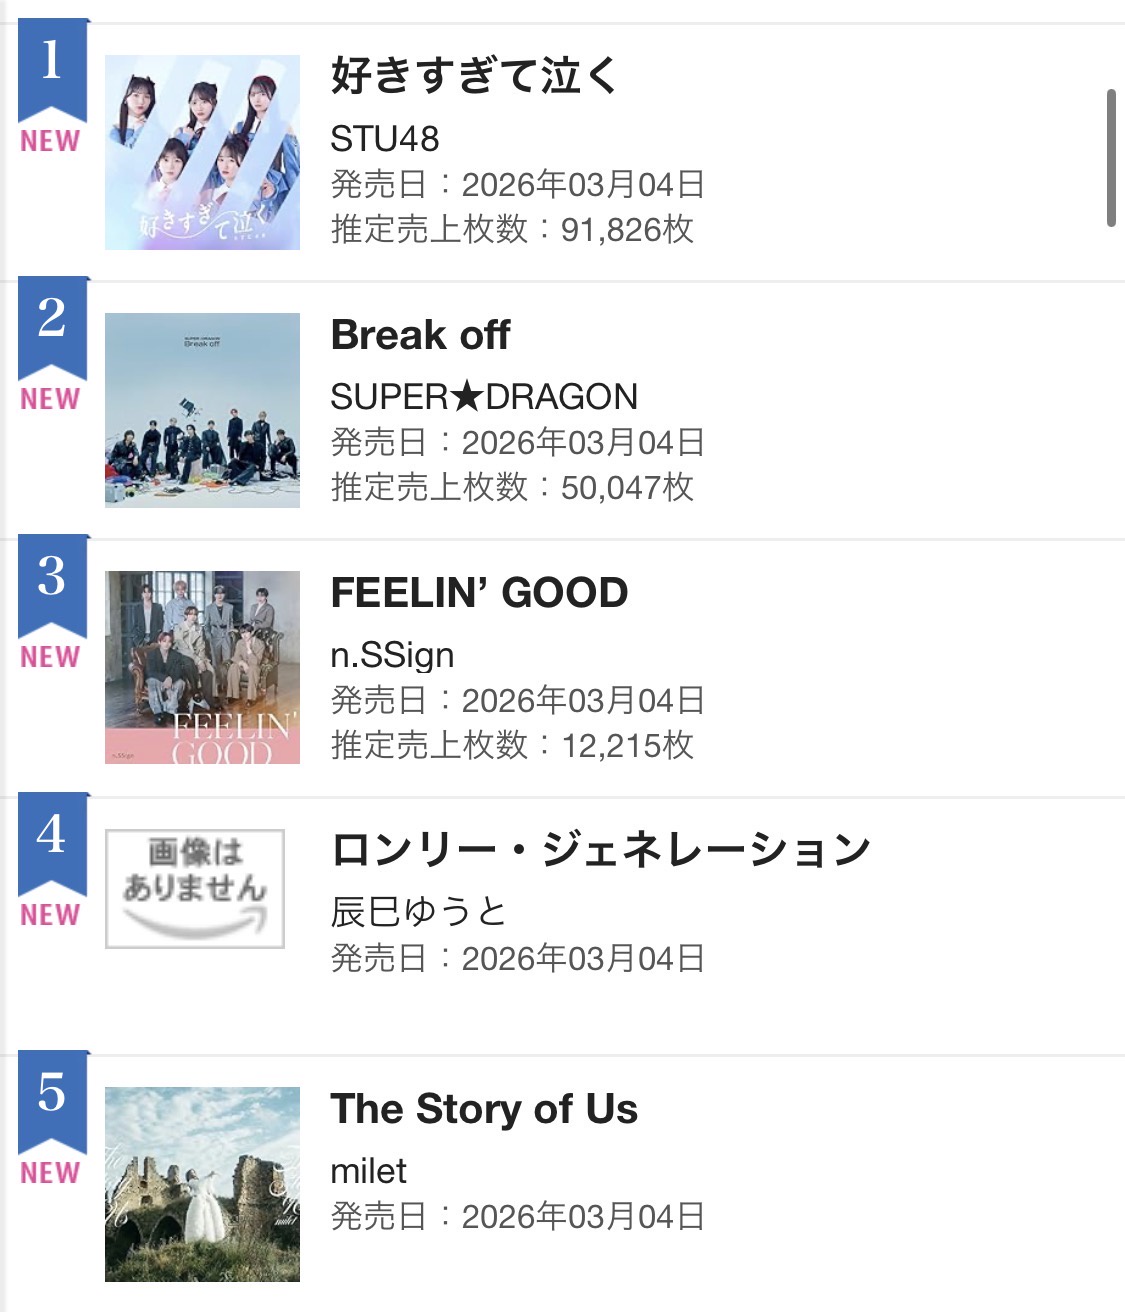Open n.SSign FEELIN' GOOD cover image

(202, 668)
